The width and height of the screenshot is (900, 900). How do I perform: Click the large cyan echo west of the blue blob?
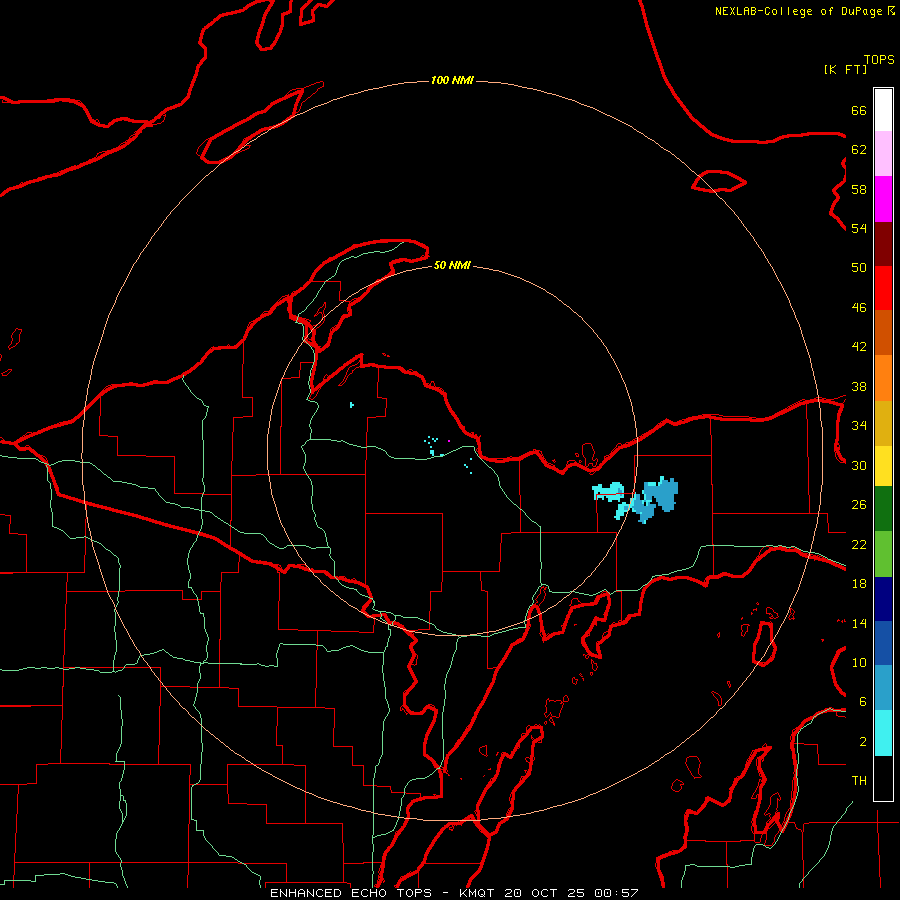(608, 491)
